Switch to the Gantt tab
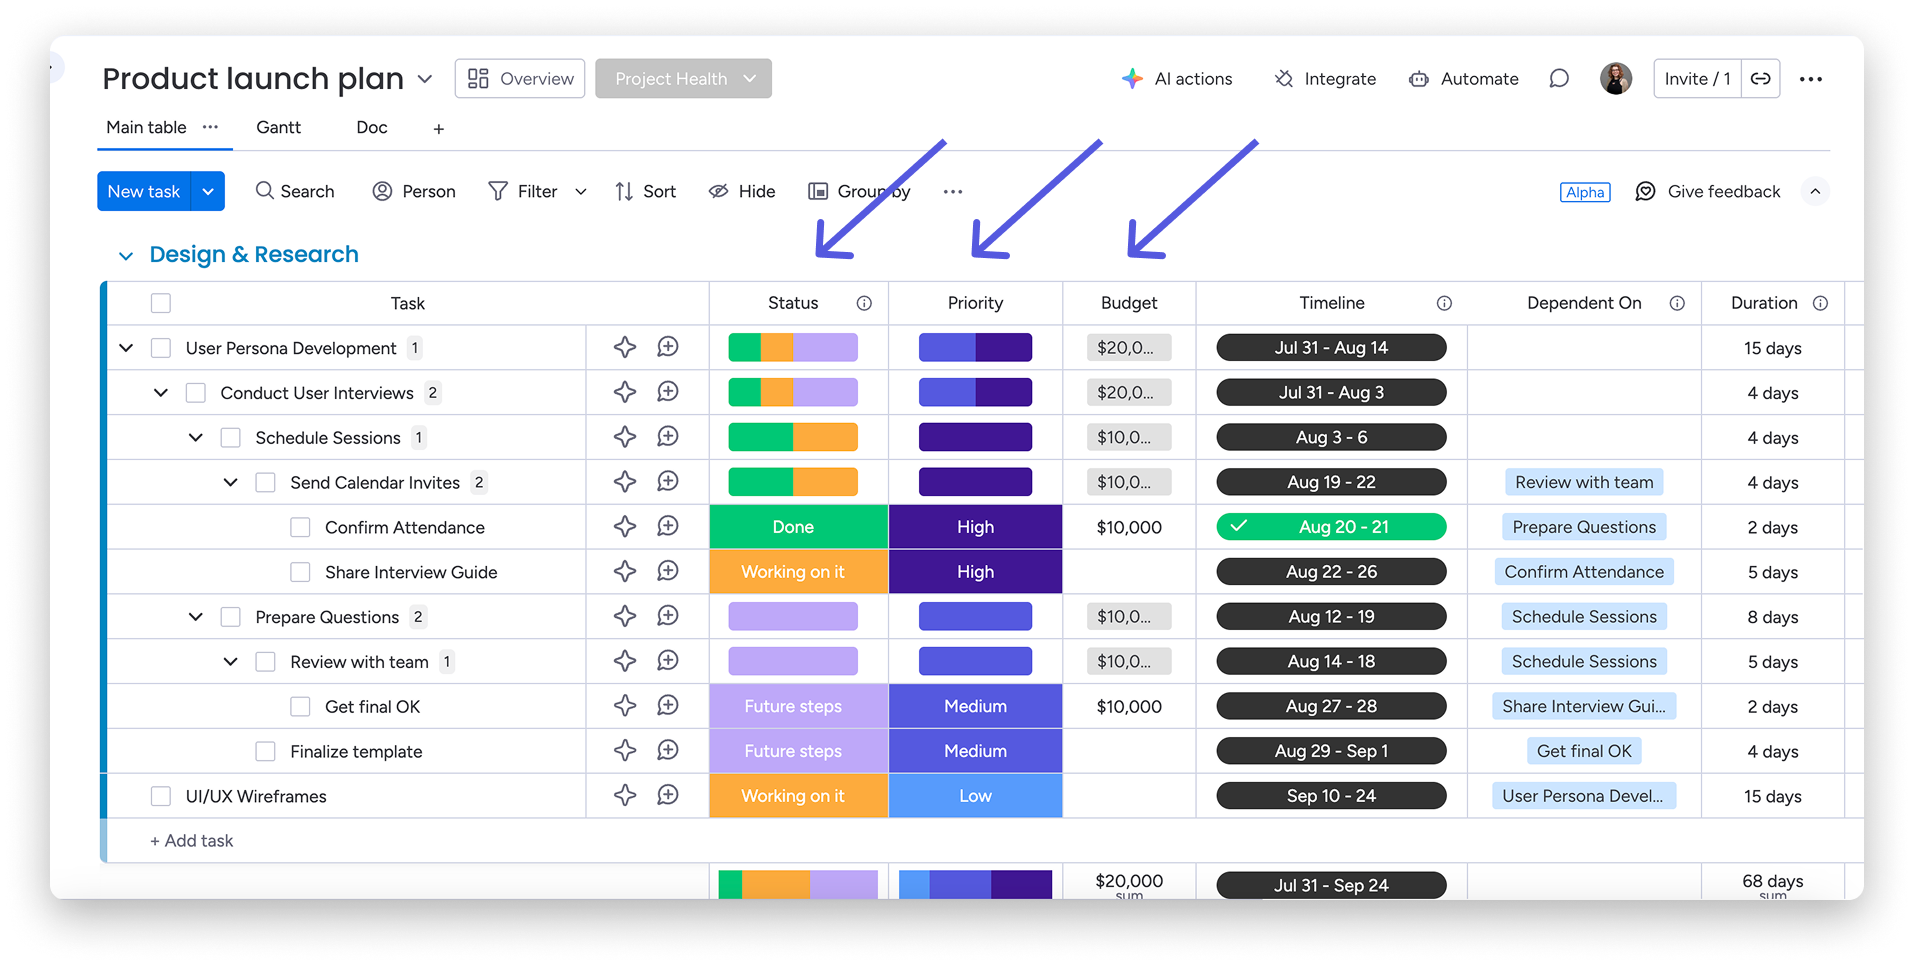1914x965 pixels. [x=278, y=128]
